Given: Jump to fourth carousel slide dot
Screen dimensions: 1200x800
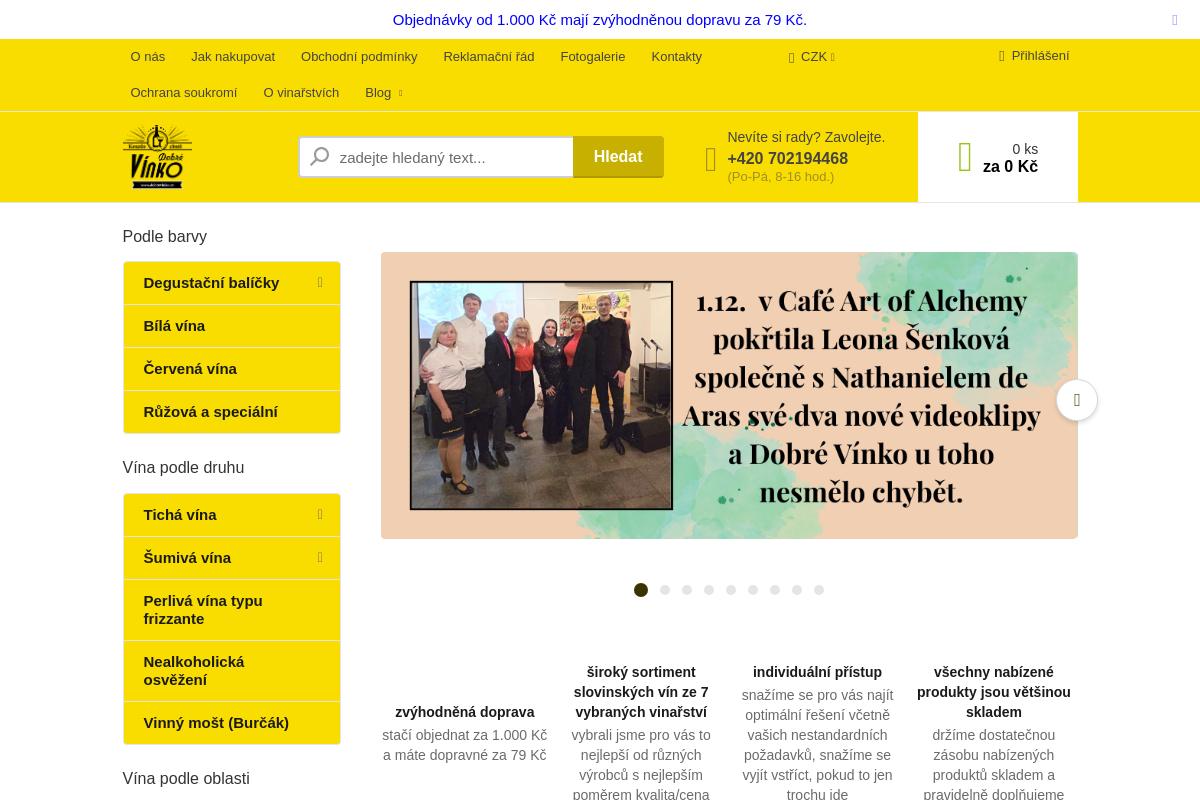Looking at the screenshot, I should [709, 590].
